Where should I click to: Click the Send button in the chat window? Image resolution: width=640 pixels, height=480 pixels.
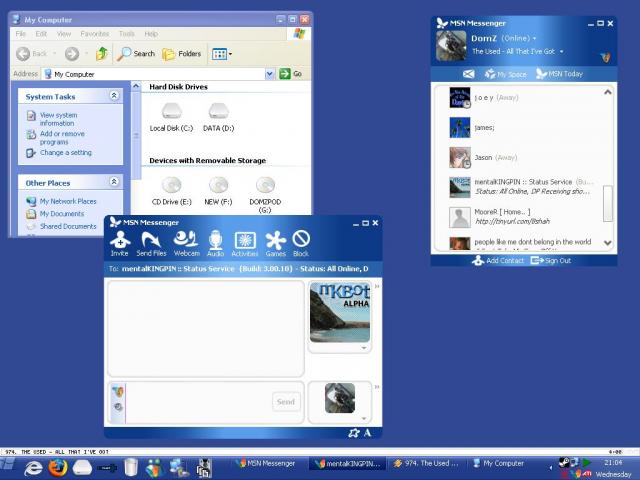point(286,402)
